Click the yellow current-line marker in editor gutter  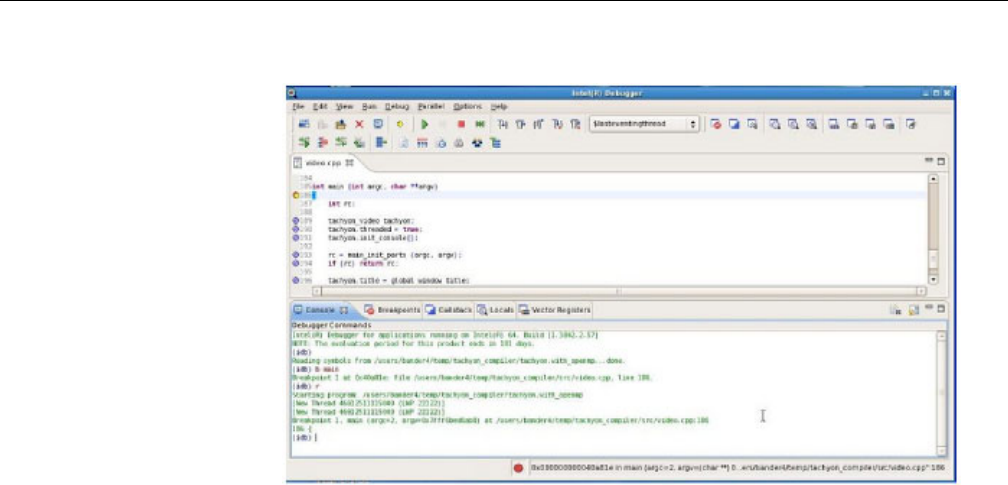pos(296,195)
